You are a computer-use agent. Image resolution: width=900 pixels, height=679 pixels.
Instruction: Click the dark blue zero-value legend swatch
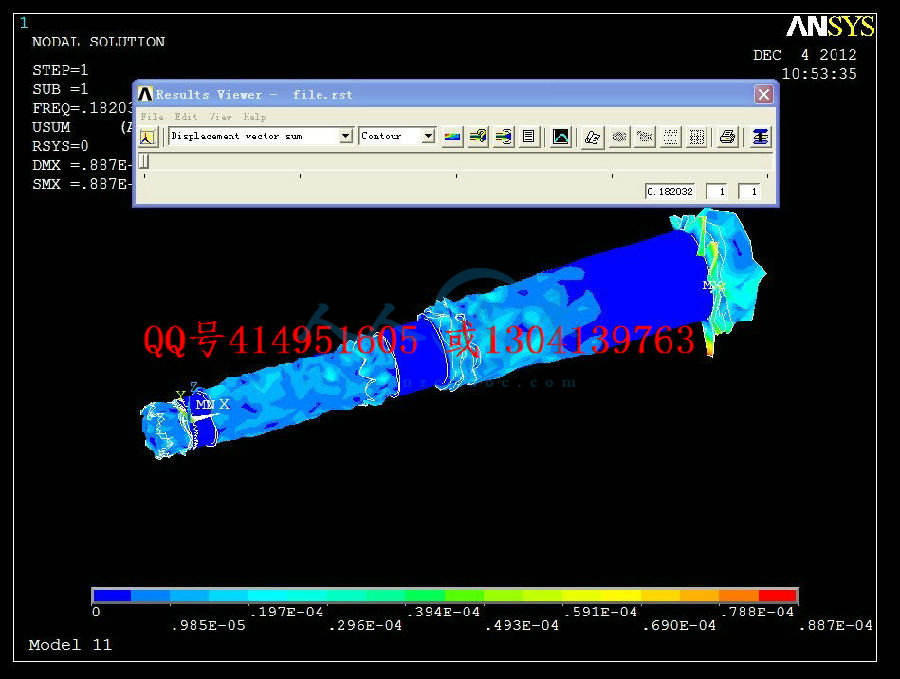pos(112,595)
